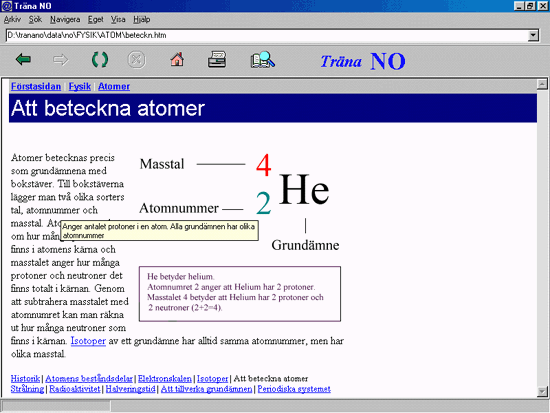This screenshot has width=550, height=413.
Task: Open the Atomens beståndsdelar link
Action: coord(89,379)
